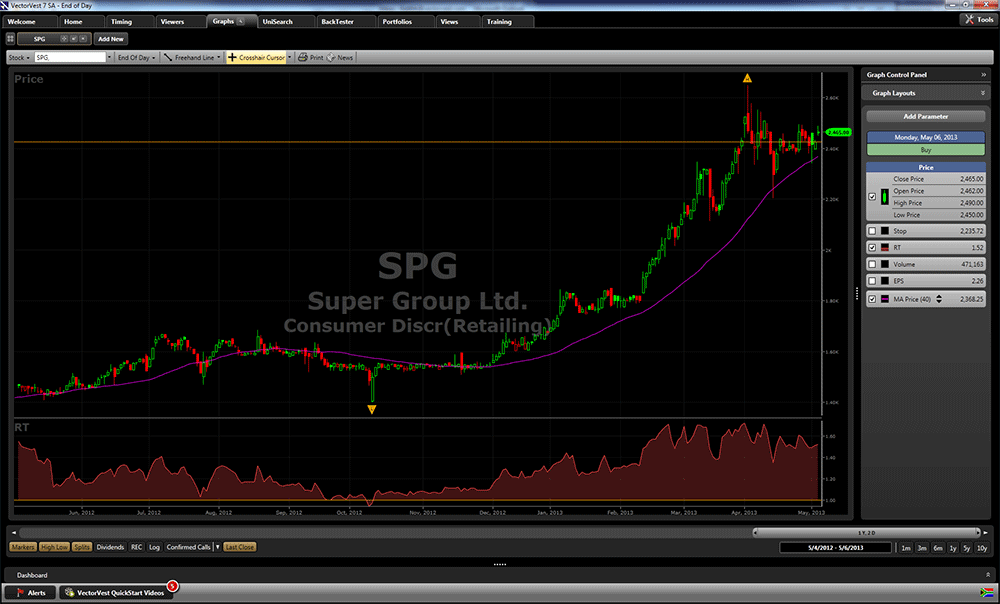Set the chart range to 6m

click(x=937, y=548)
